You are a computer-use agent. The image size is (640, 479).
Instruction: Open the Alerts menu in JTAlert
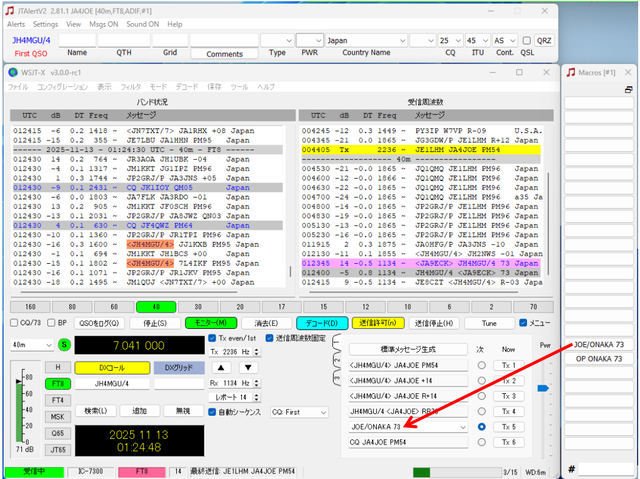tap(16, 22)
